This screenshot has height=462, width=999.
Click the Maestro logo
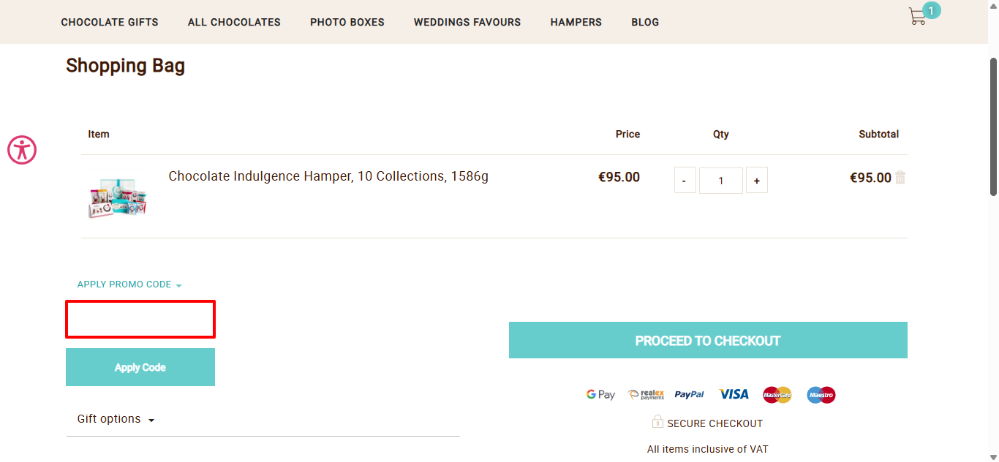[x=821, y=395]
